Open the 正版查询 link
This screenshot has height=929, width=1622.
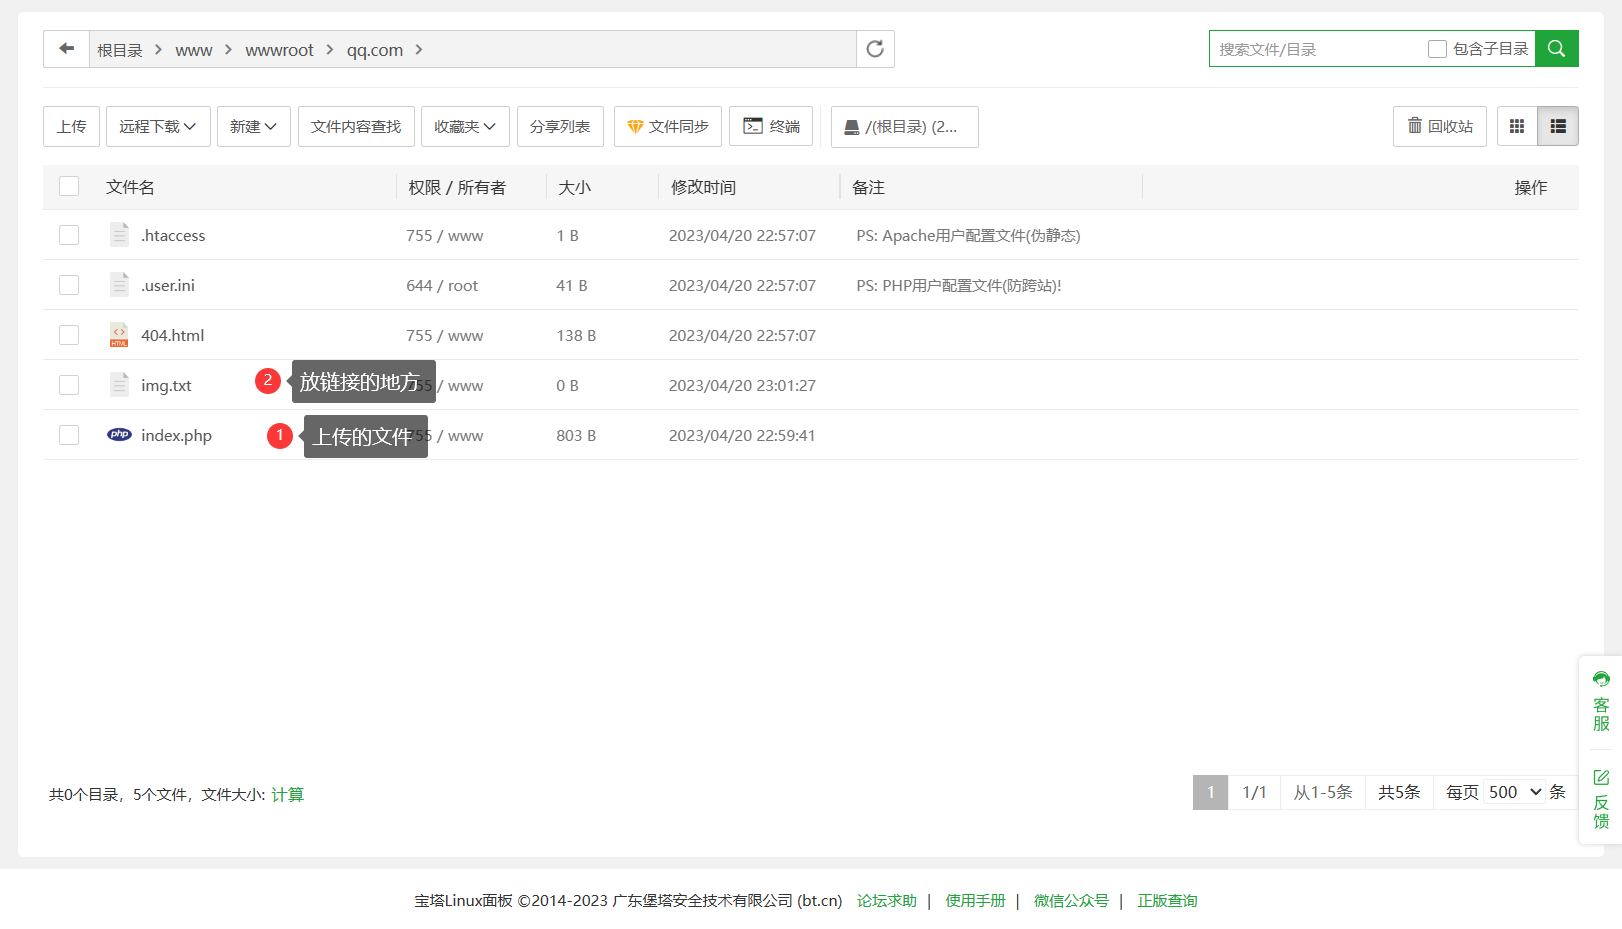point(1167,900)
